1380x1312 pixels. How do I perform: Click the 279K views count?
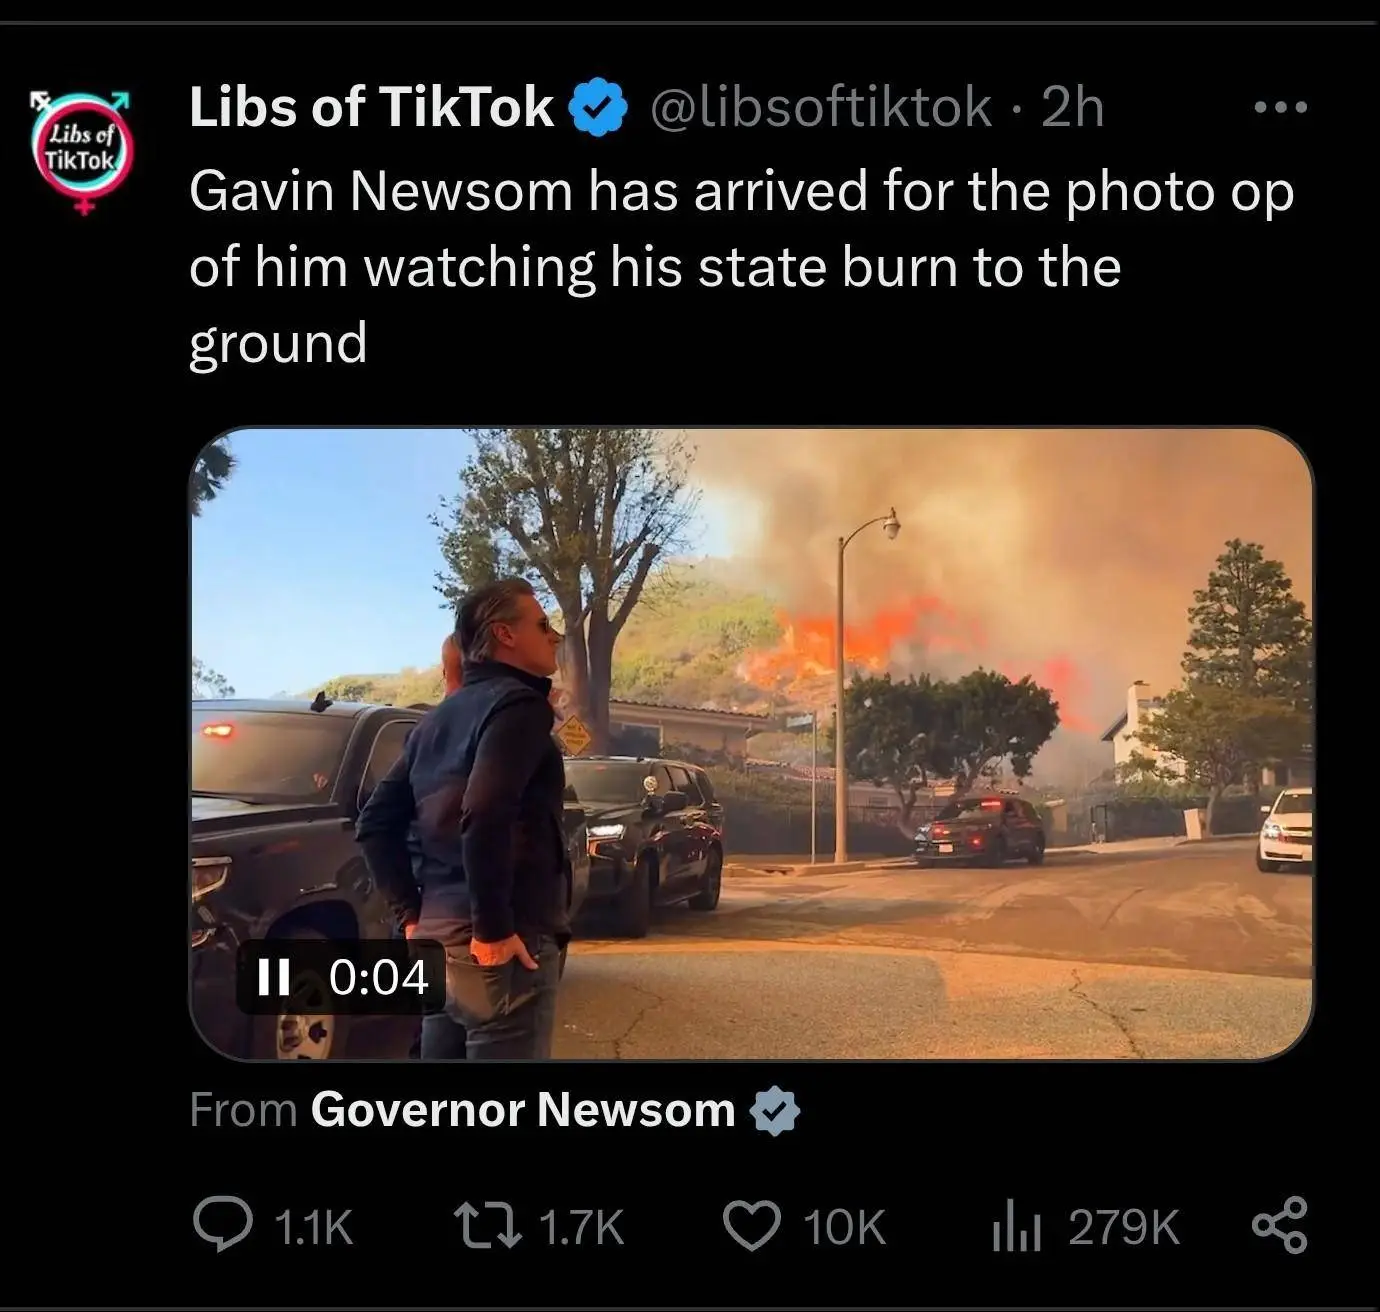[1124, 1227]
